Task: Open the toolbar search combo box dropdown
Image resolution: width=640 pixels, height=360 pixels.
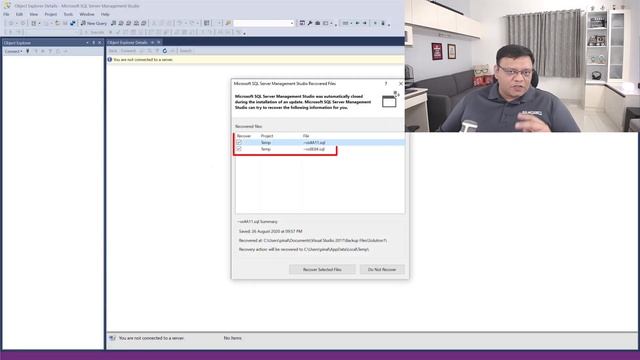Action: [x=291, y=23]
